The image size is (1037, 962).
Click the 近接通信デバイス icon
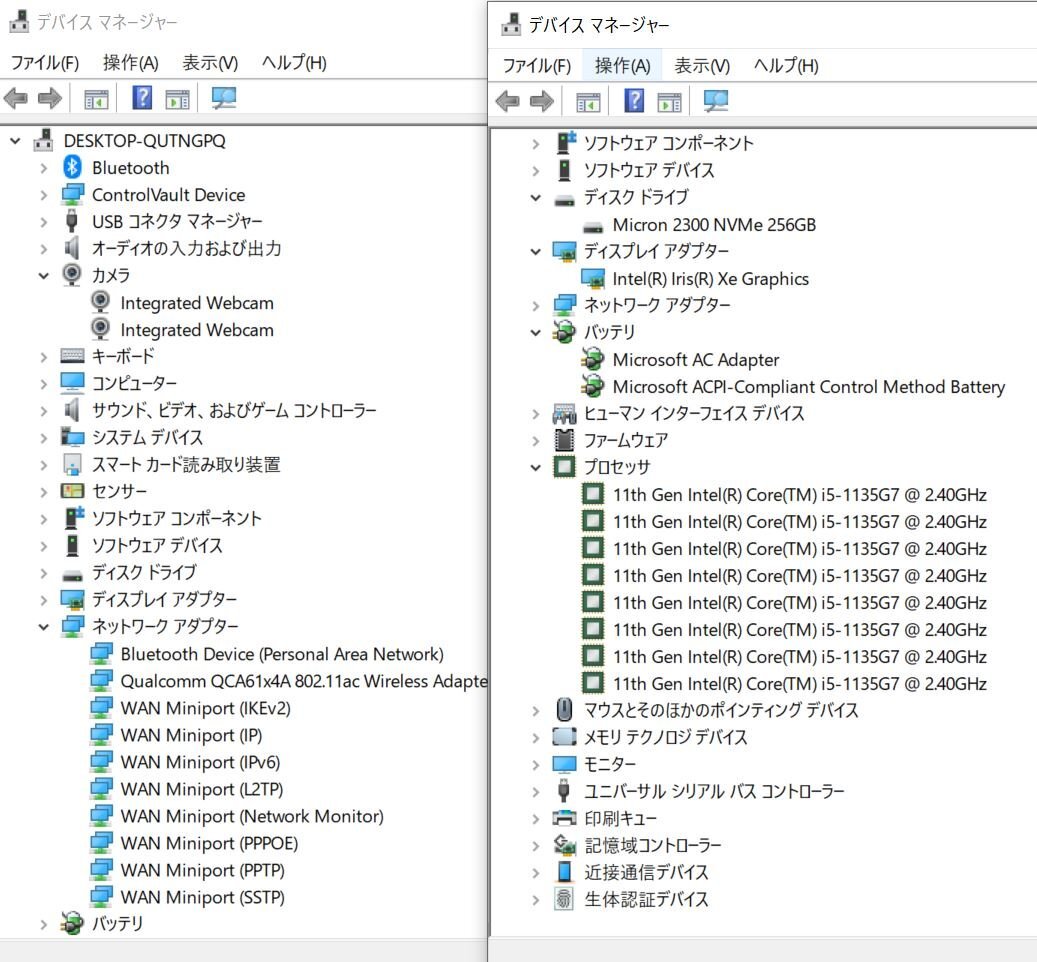[564, 871]
